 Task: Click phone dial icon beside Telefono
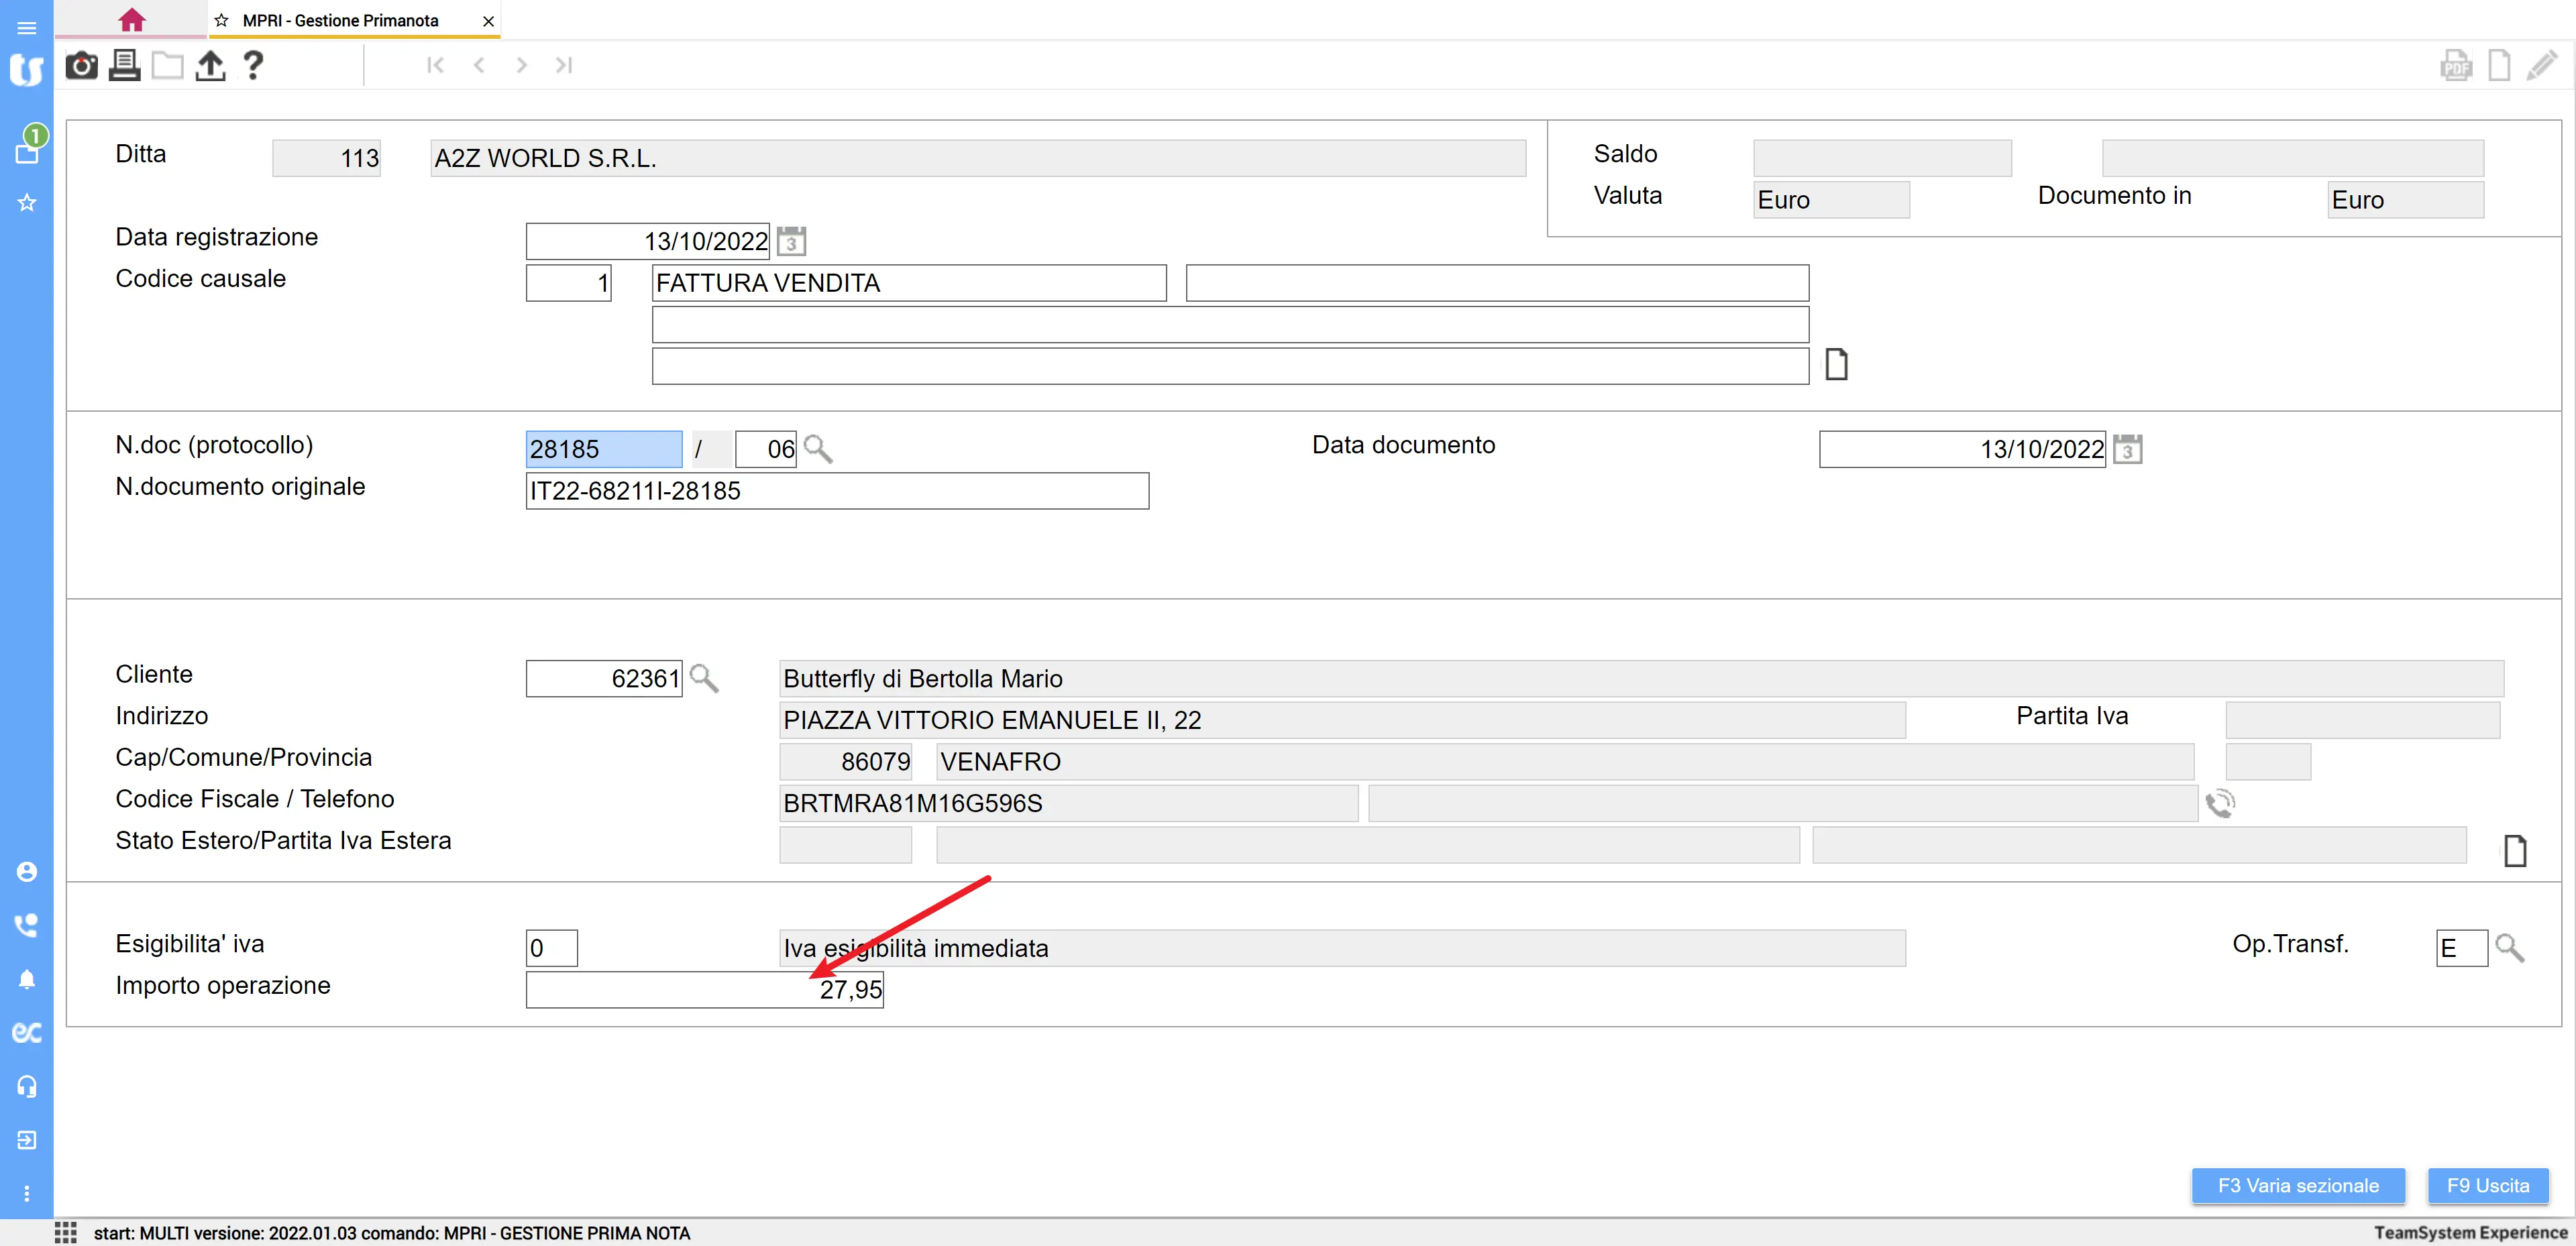click(2220, 803)
